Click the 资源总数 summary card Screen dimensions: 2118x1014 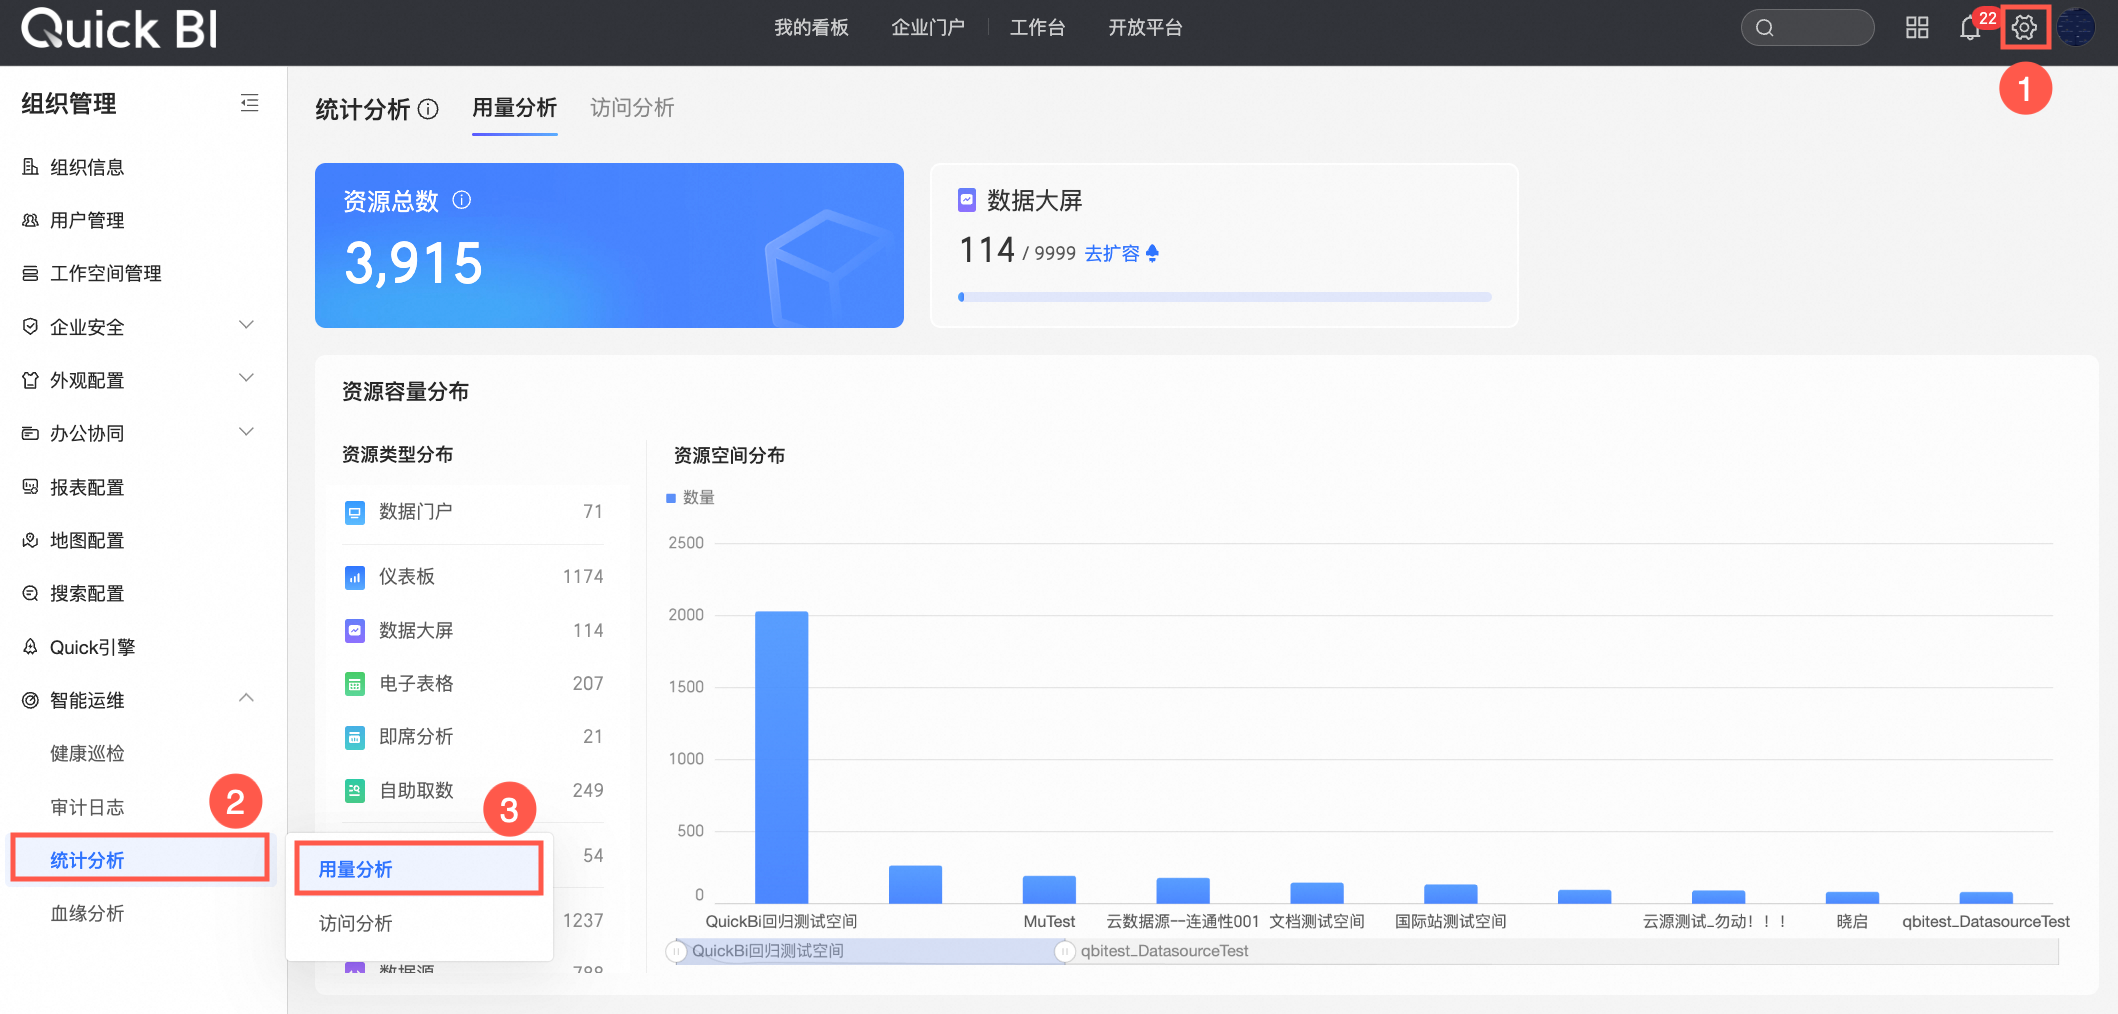(609, 245)
